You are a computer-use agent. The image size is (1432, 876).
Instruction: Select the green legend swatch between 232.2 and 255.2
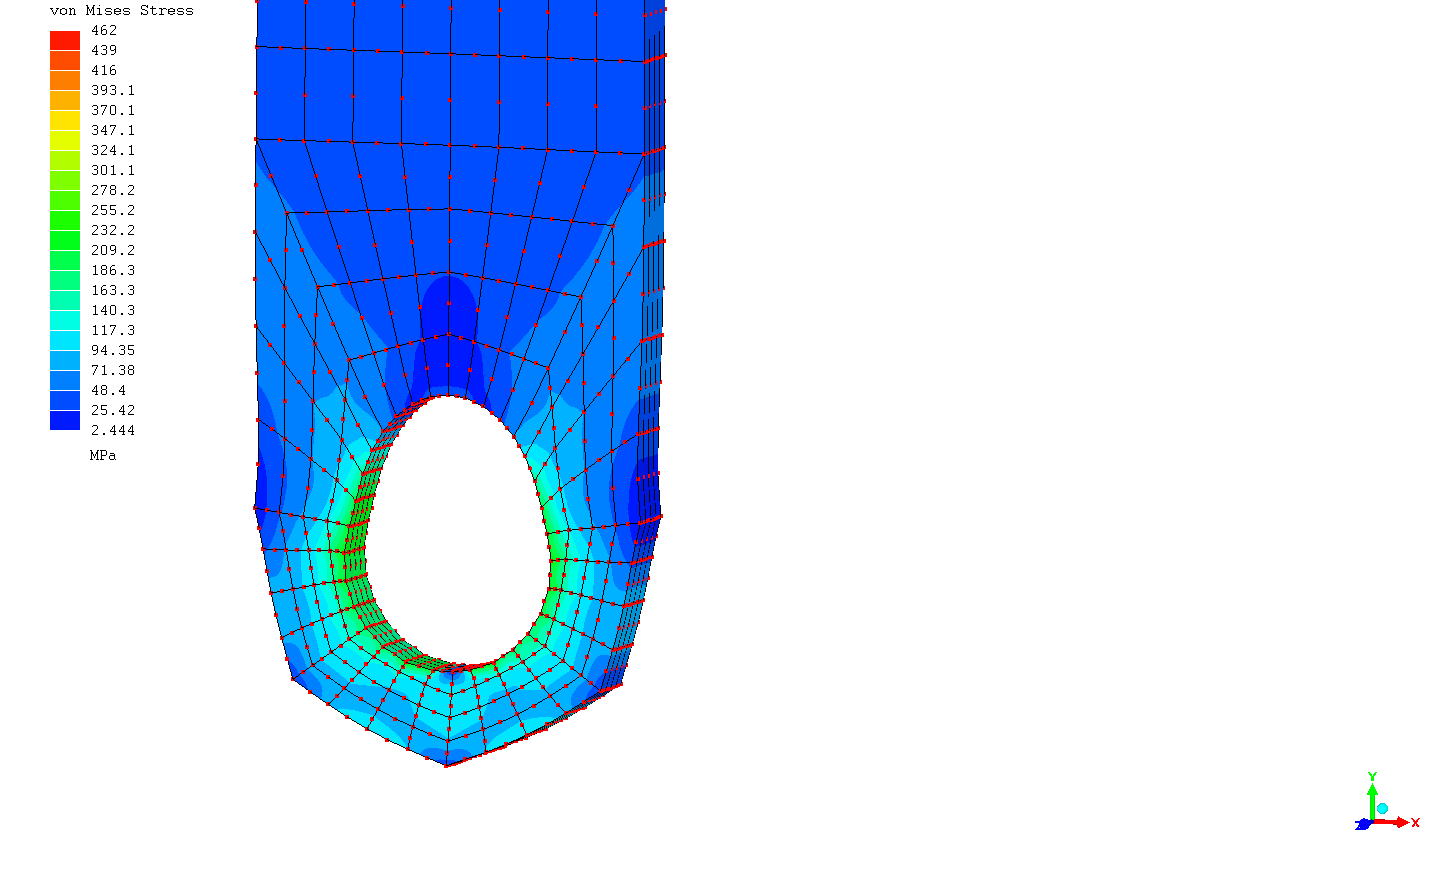65,220
